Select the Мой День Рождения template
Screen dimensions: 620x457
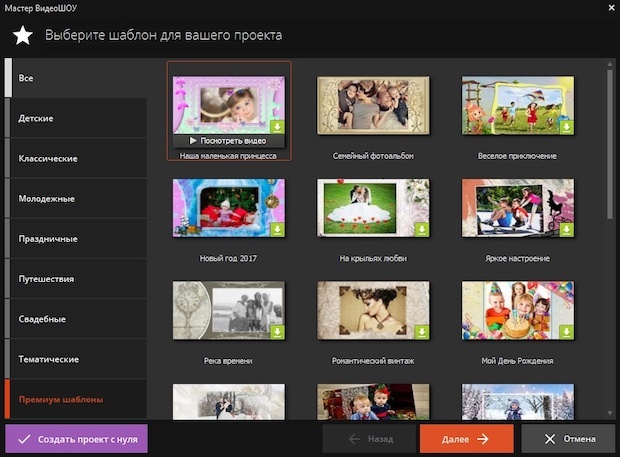pos(518,310)
